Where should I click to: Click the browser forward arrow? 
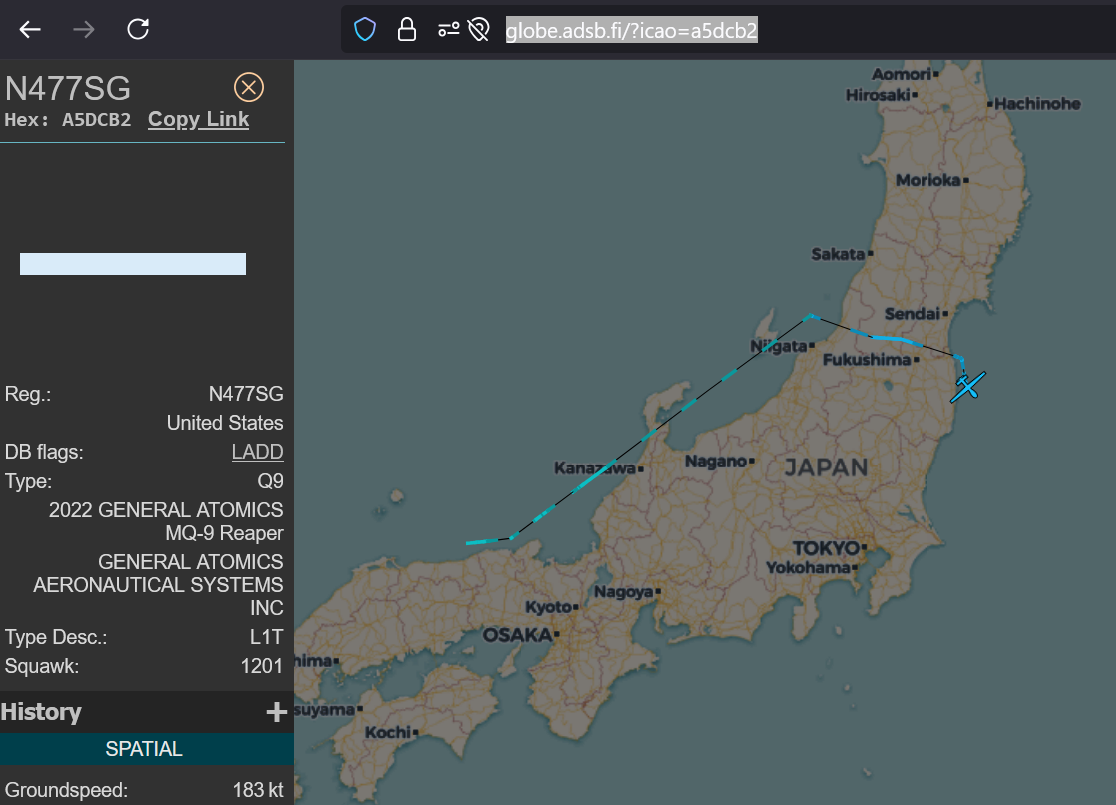point(84,29)
